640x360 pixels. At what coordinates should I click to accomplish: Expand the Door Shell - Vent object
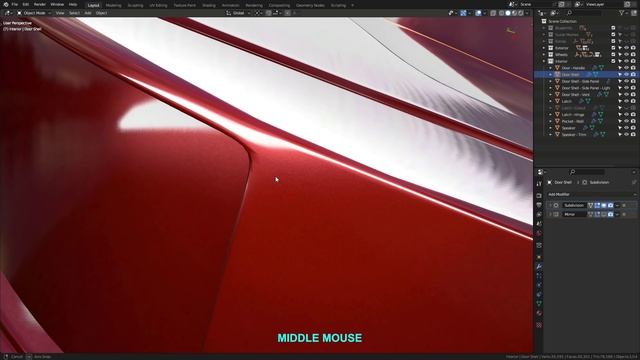pyautogui.click(x=550, y=95)
